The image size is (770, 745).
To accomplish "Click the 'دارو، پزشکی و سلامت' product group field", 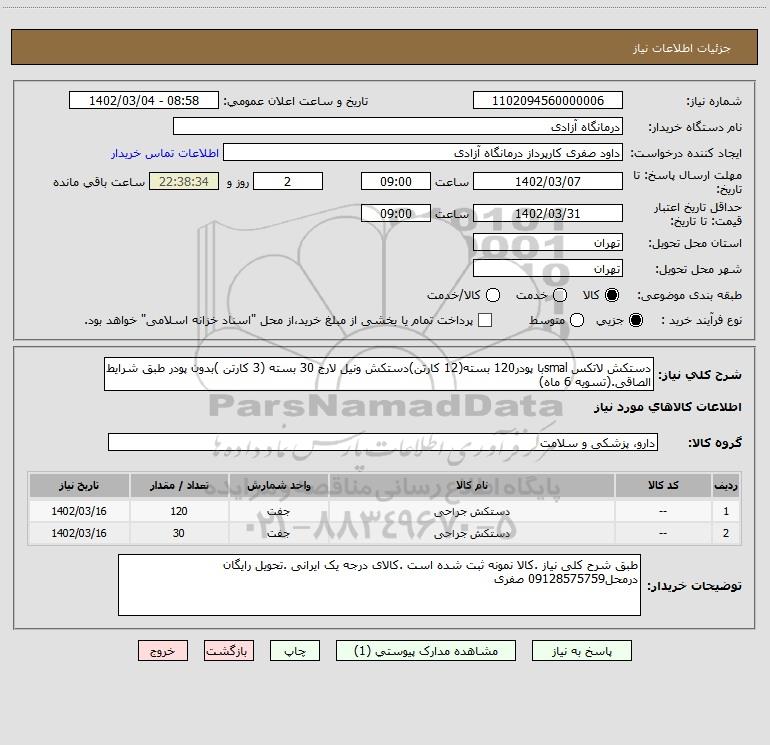I will [382, 442].
